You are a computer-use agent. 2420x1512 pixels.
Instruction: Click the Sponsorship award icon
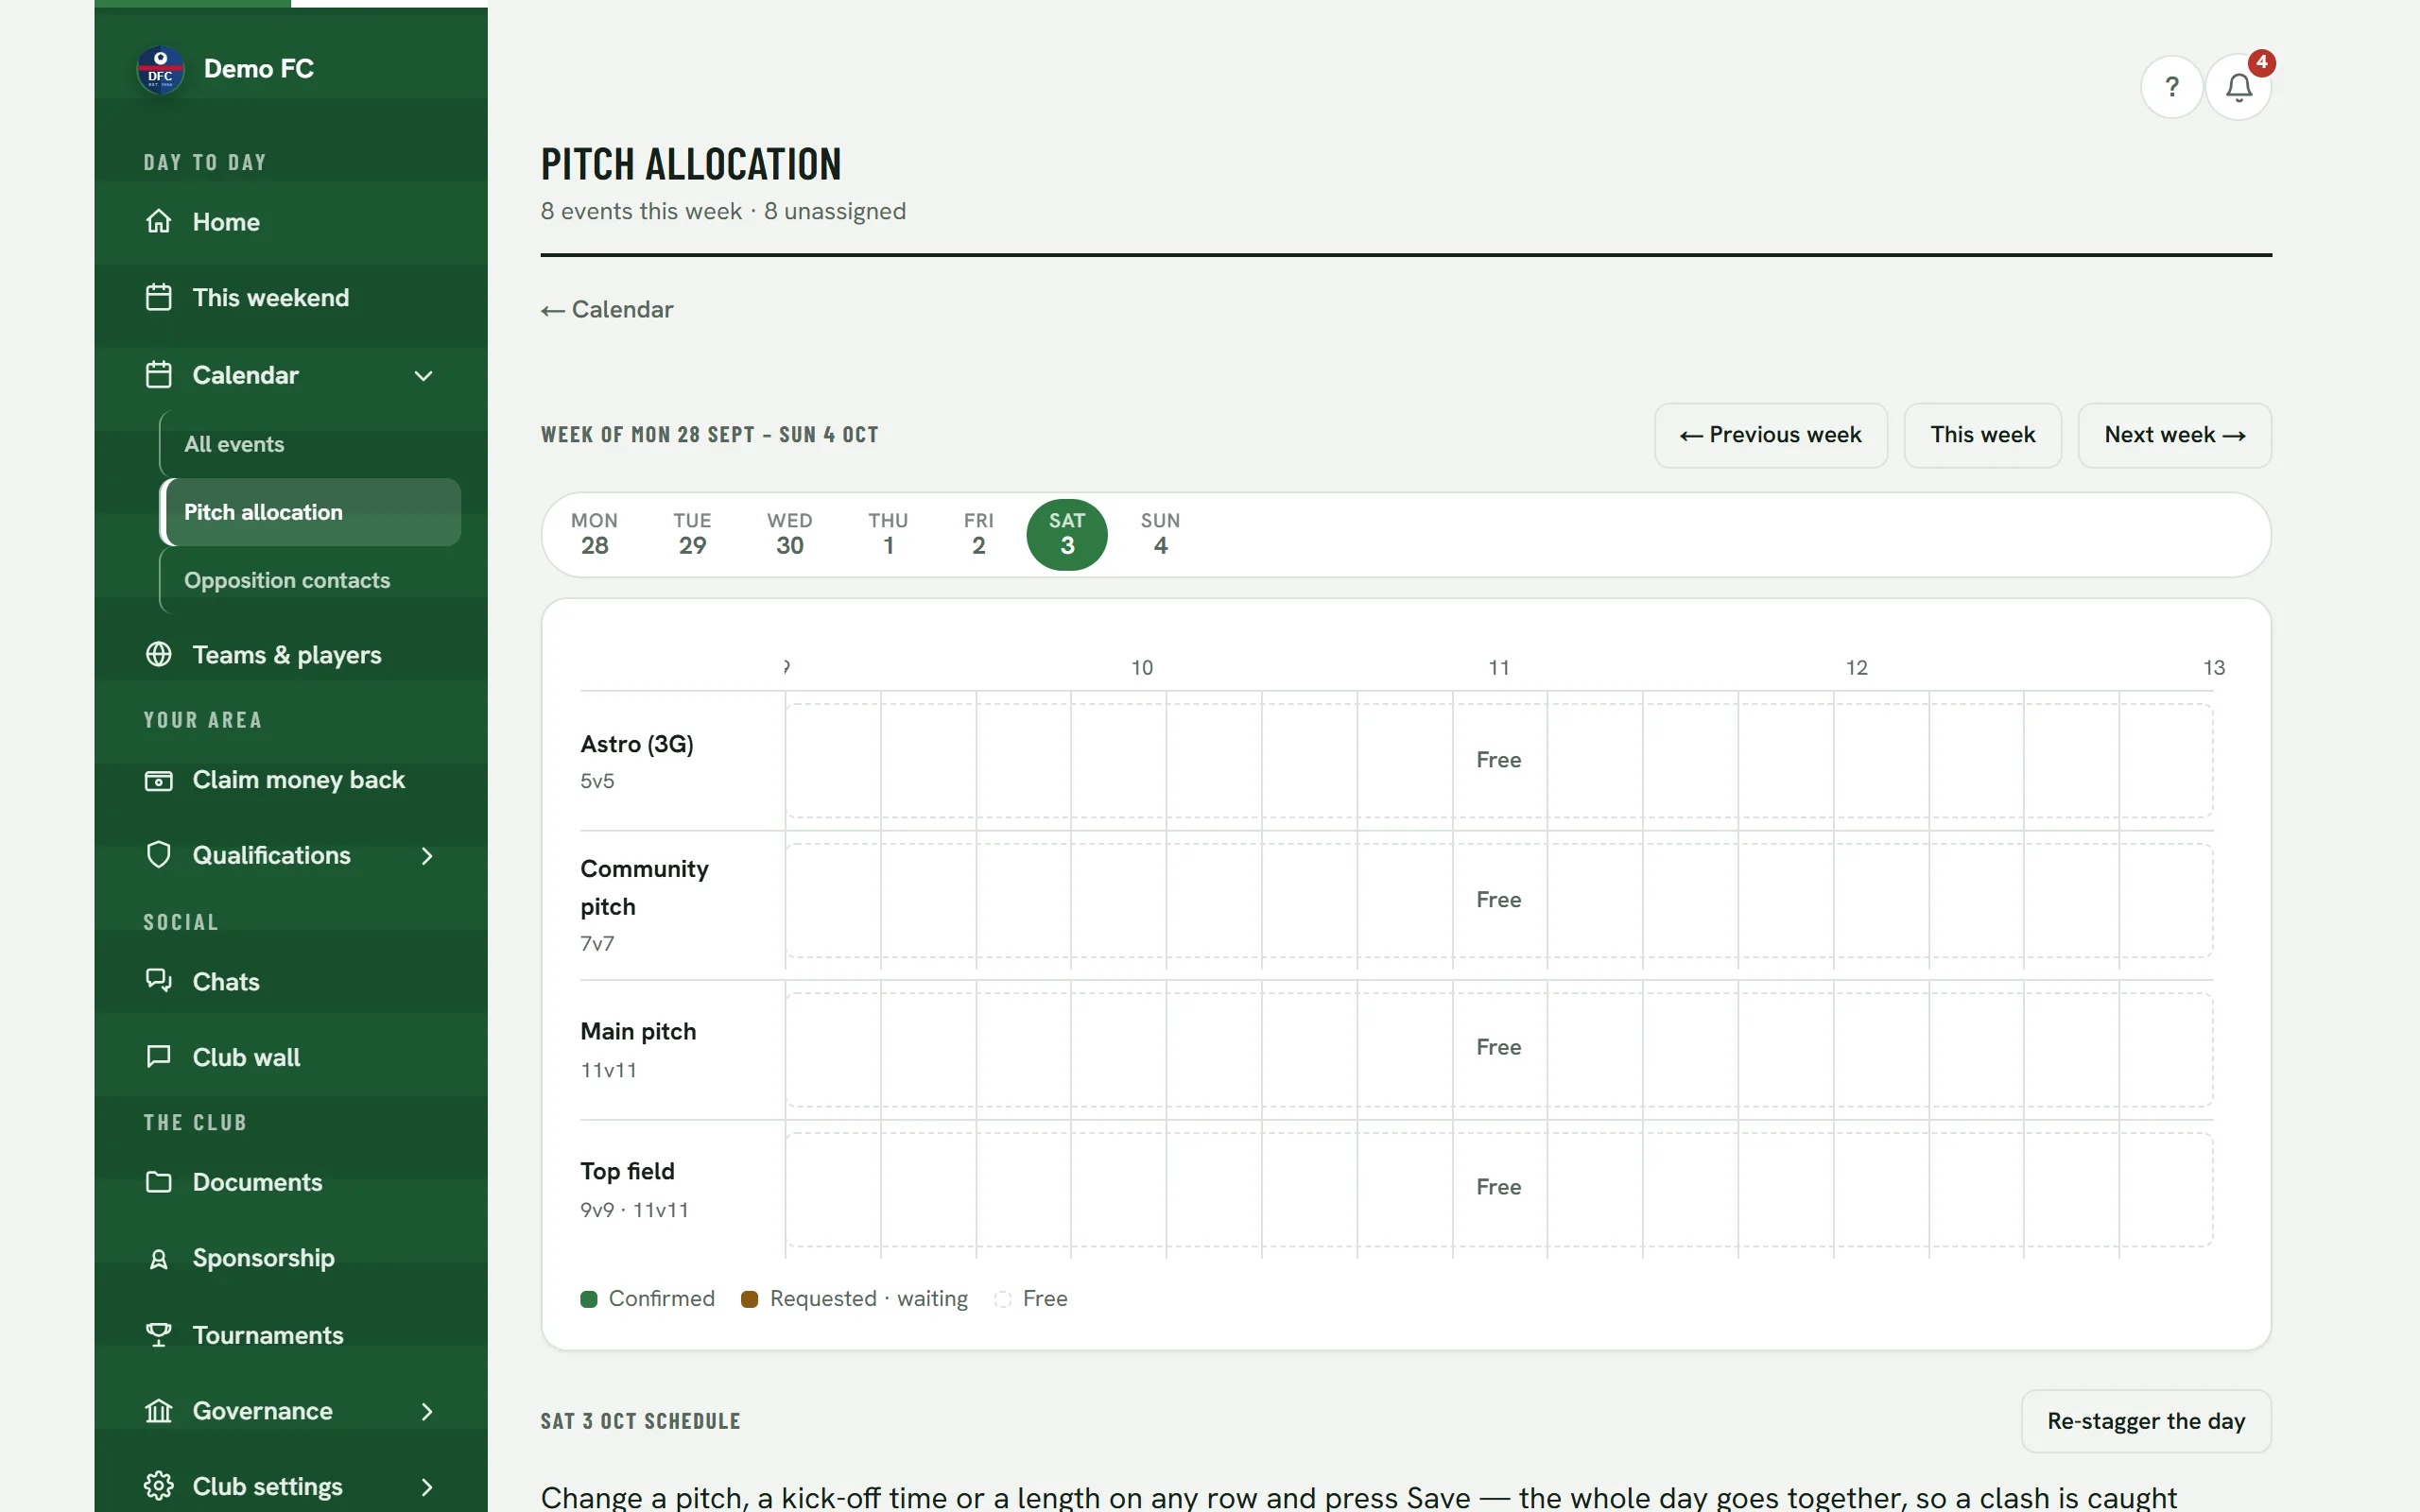pos(159,1258)
